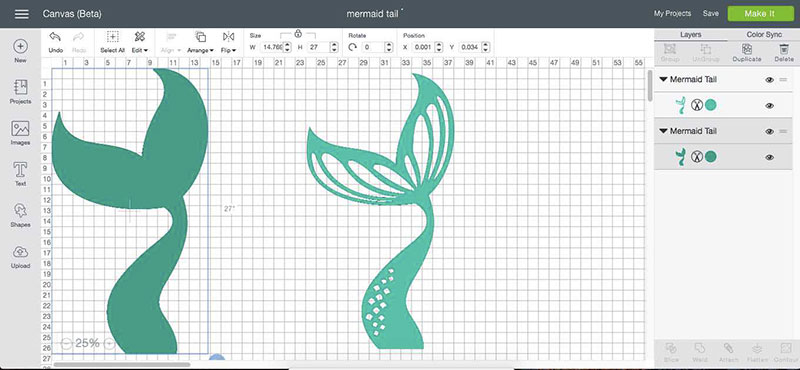
Task: Open the Images library icon
Action: tap(20, 128)
